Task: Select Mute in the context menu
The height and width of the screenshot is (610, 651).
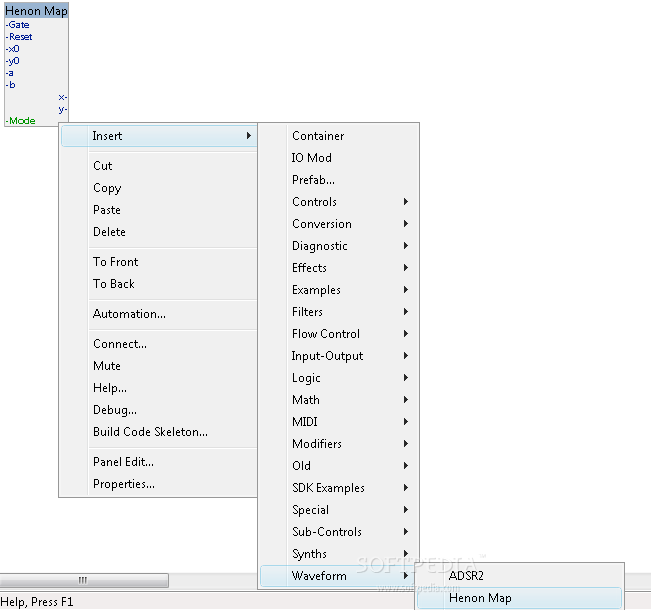Action: 159,366
